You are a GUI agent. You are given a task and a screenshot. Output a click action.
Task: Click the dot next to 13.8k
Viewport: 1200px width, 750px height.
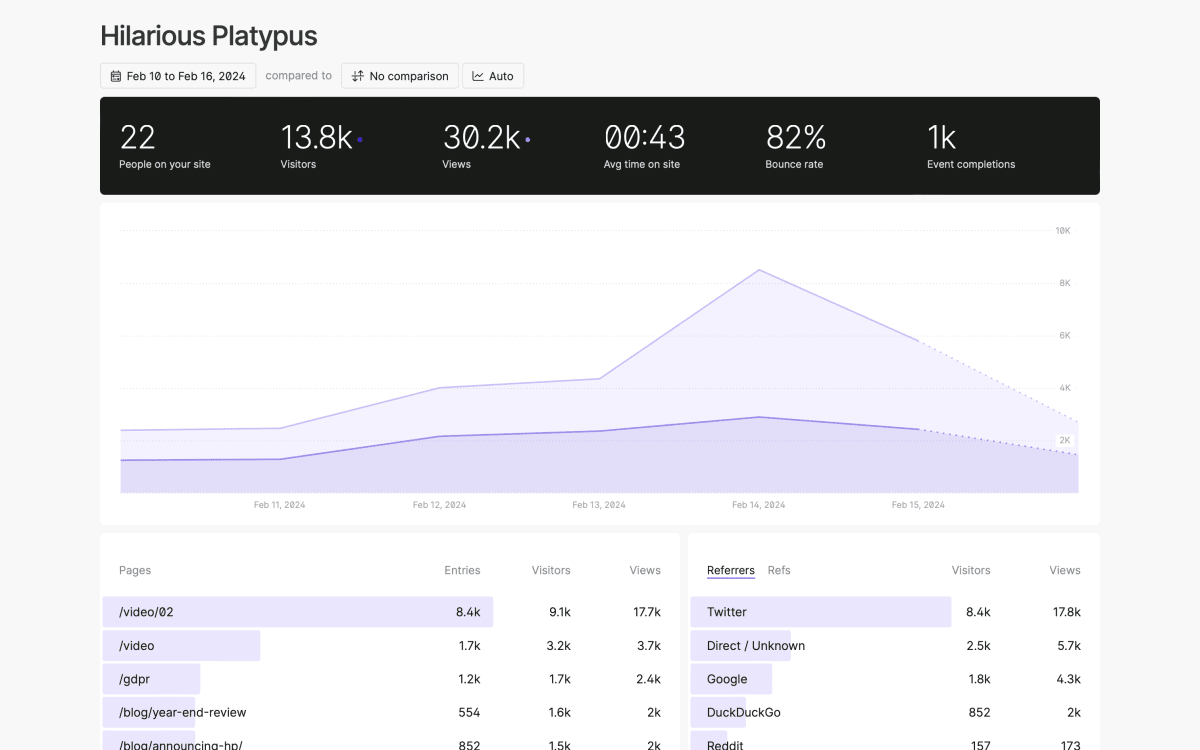[360, 140]
